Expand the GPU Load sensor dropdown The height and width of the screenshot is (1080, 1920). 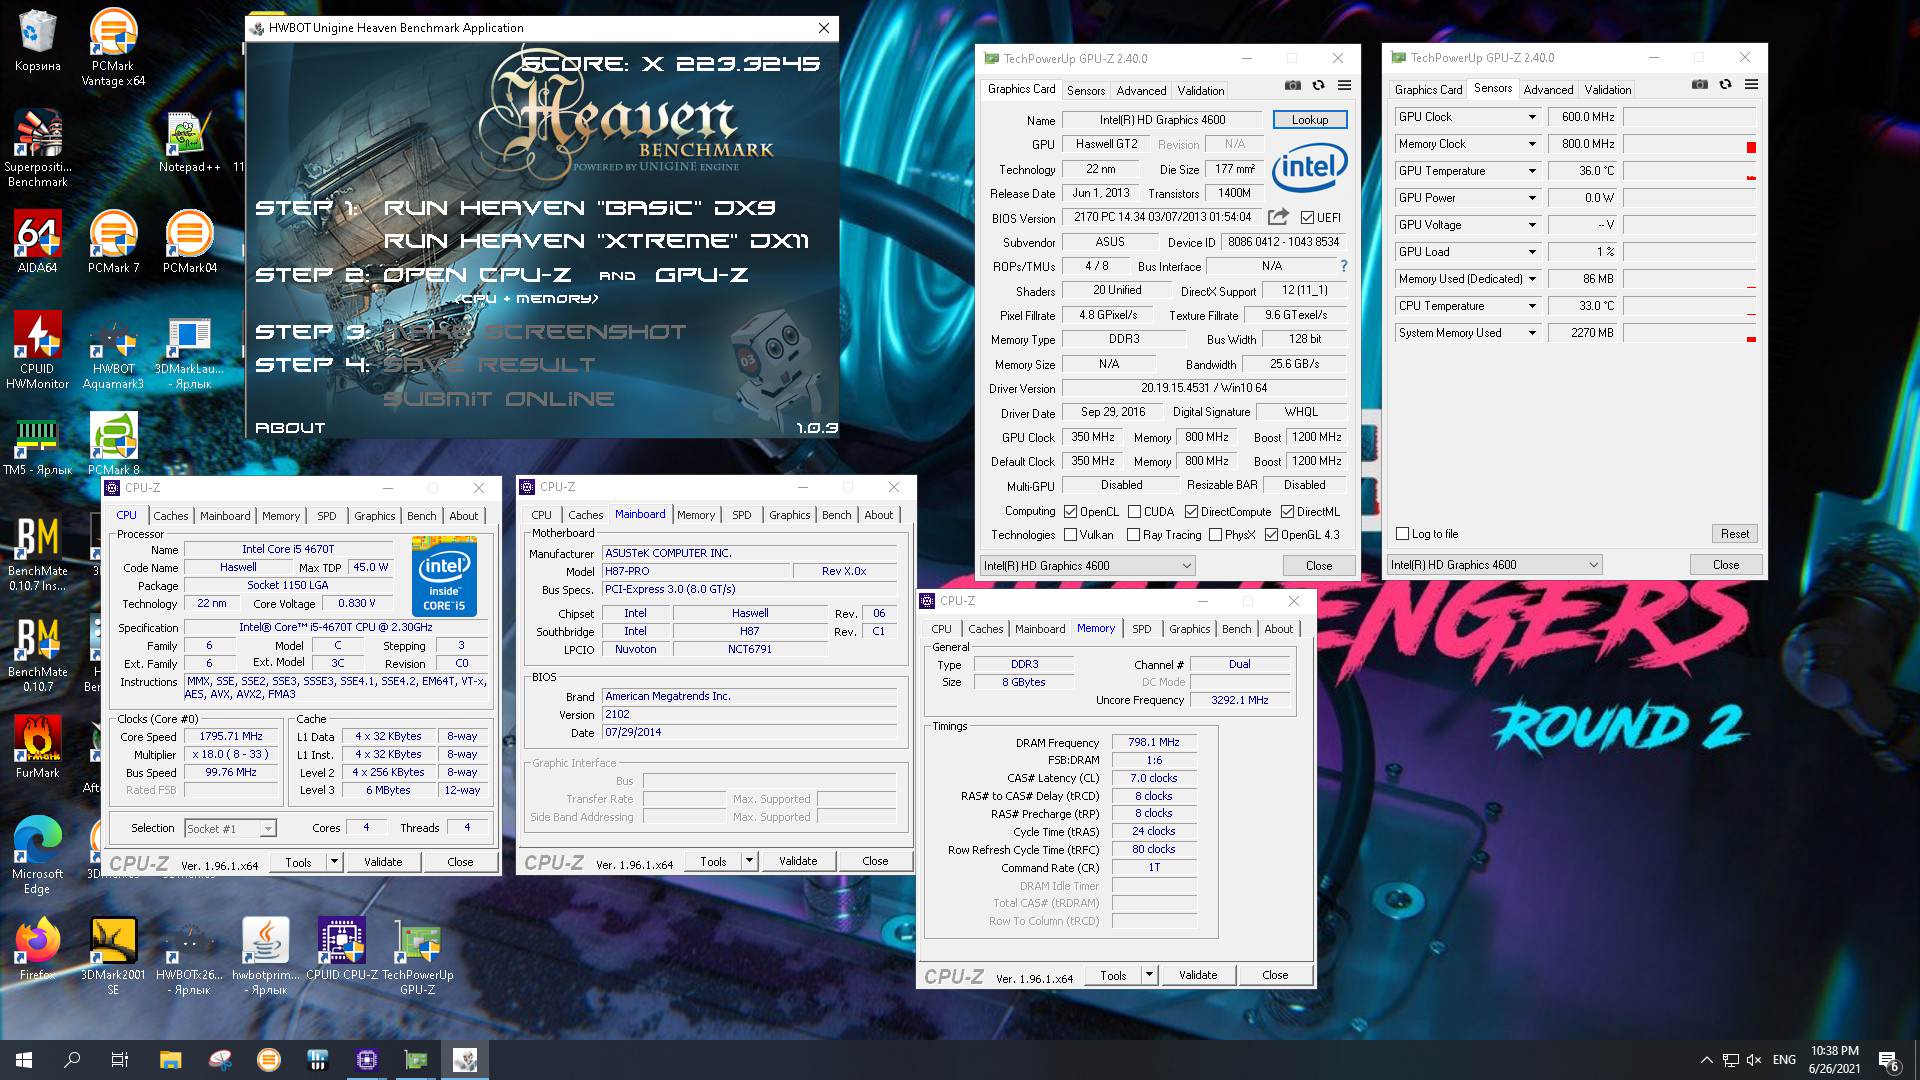coord(1531,252)
